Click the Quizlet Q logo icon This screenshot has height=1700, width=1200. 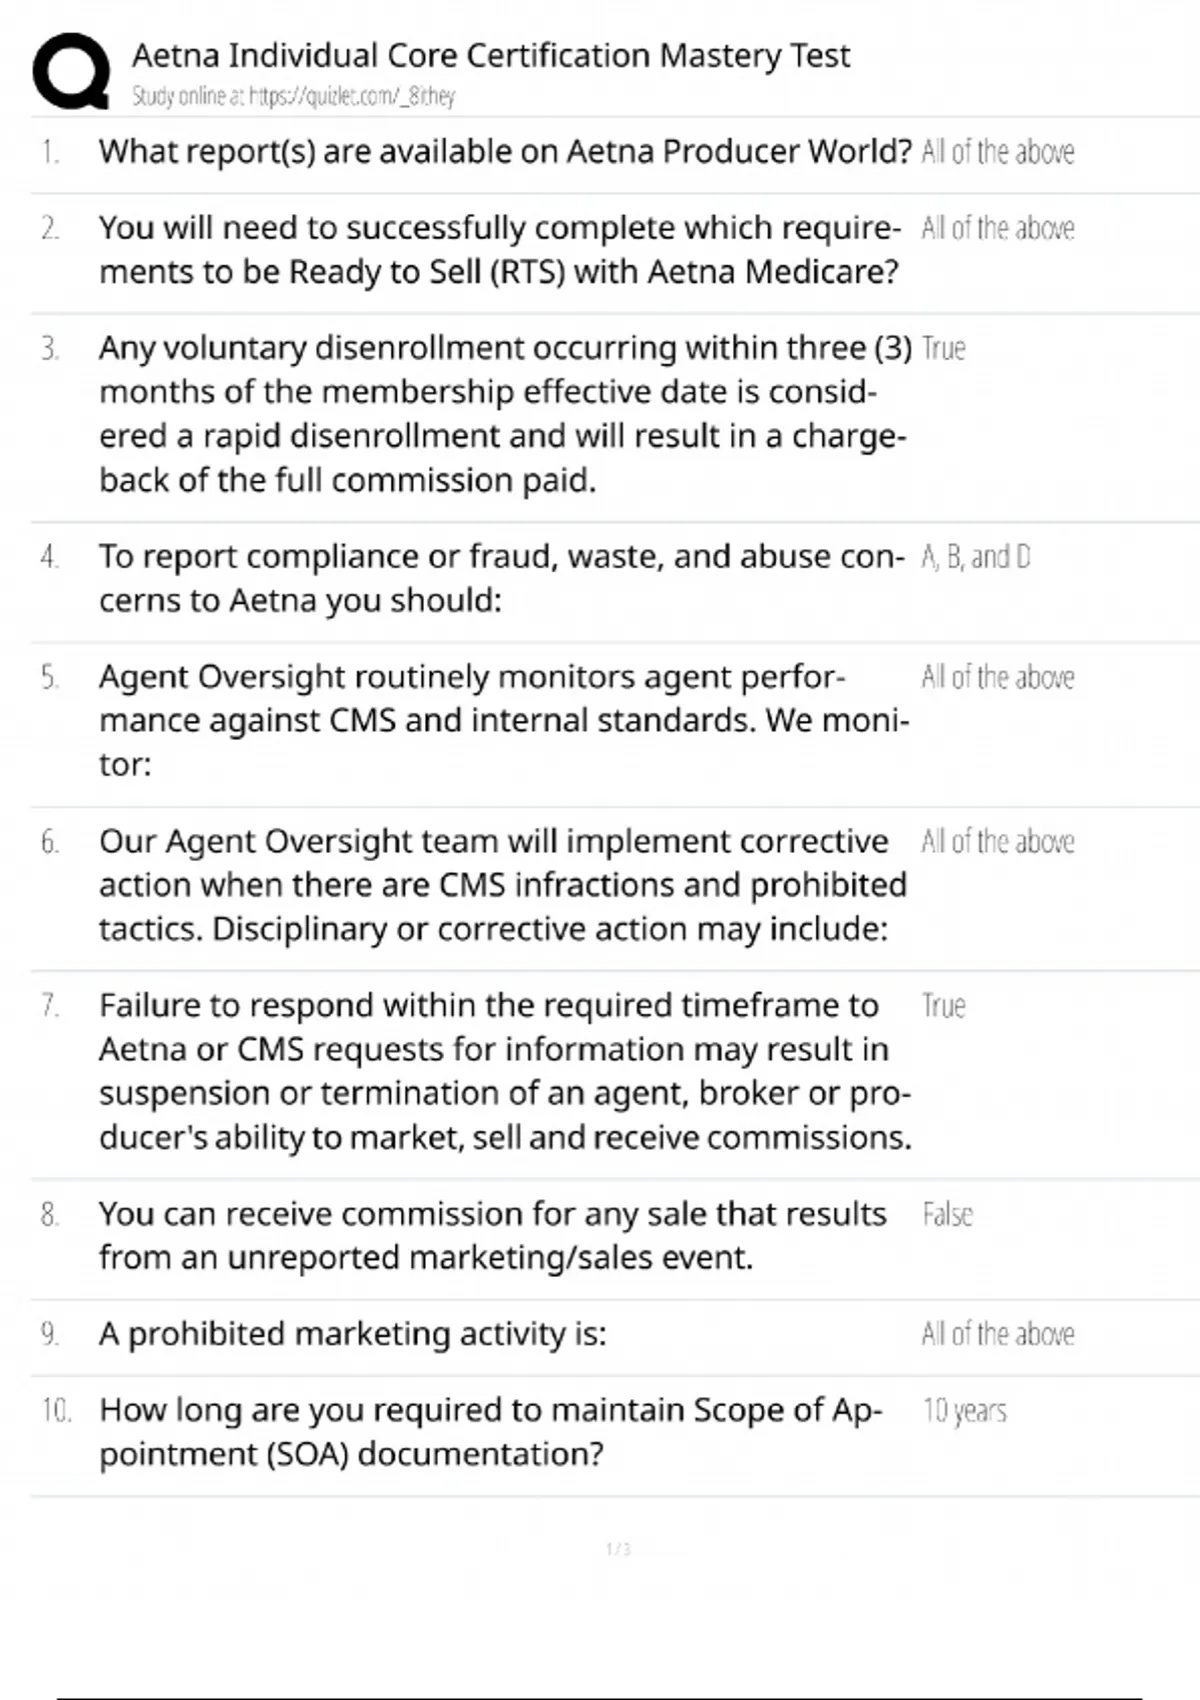point(71,70)
